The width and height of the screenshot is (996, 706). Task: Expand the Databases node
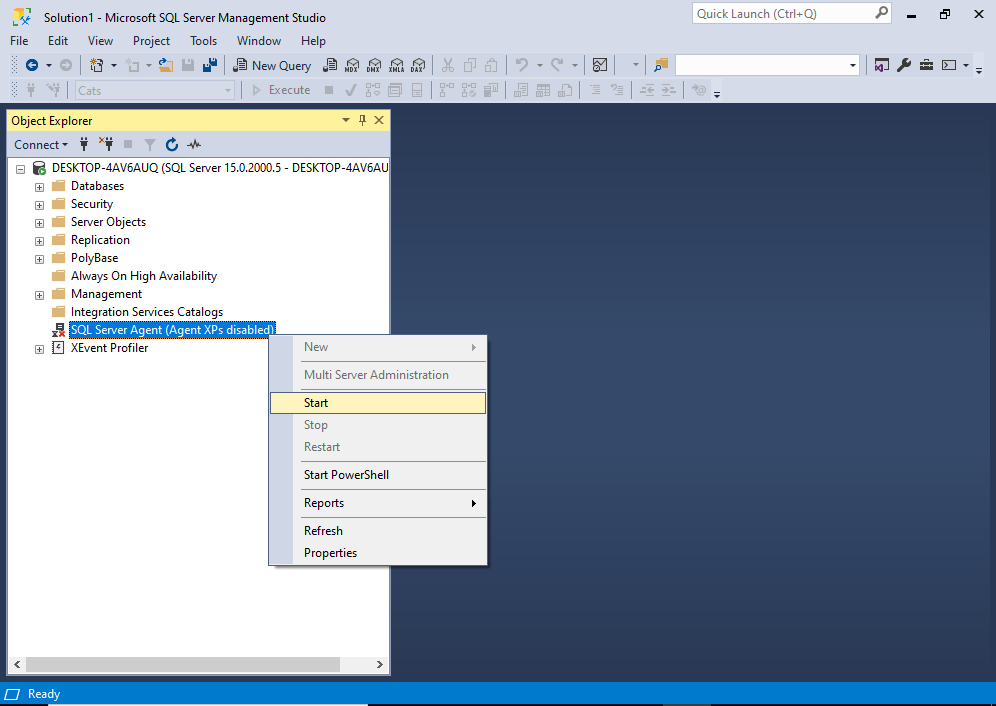[x=39, y=185]
